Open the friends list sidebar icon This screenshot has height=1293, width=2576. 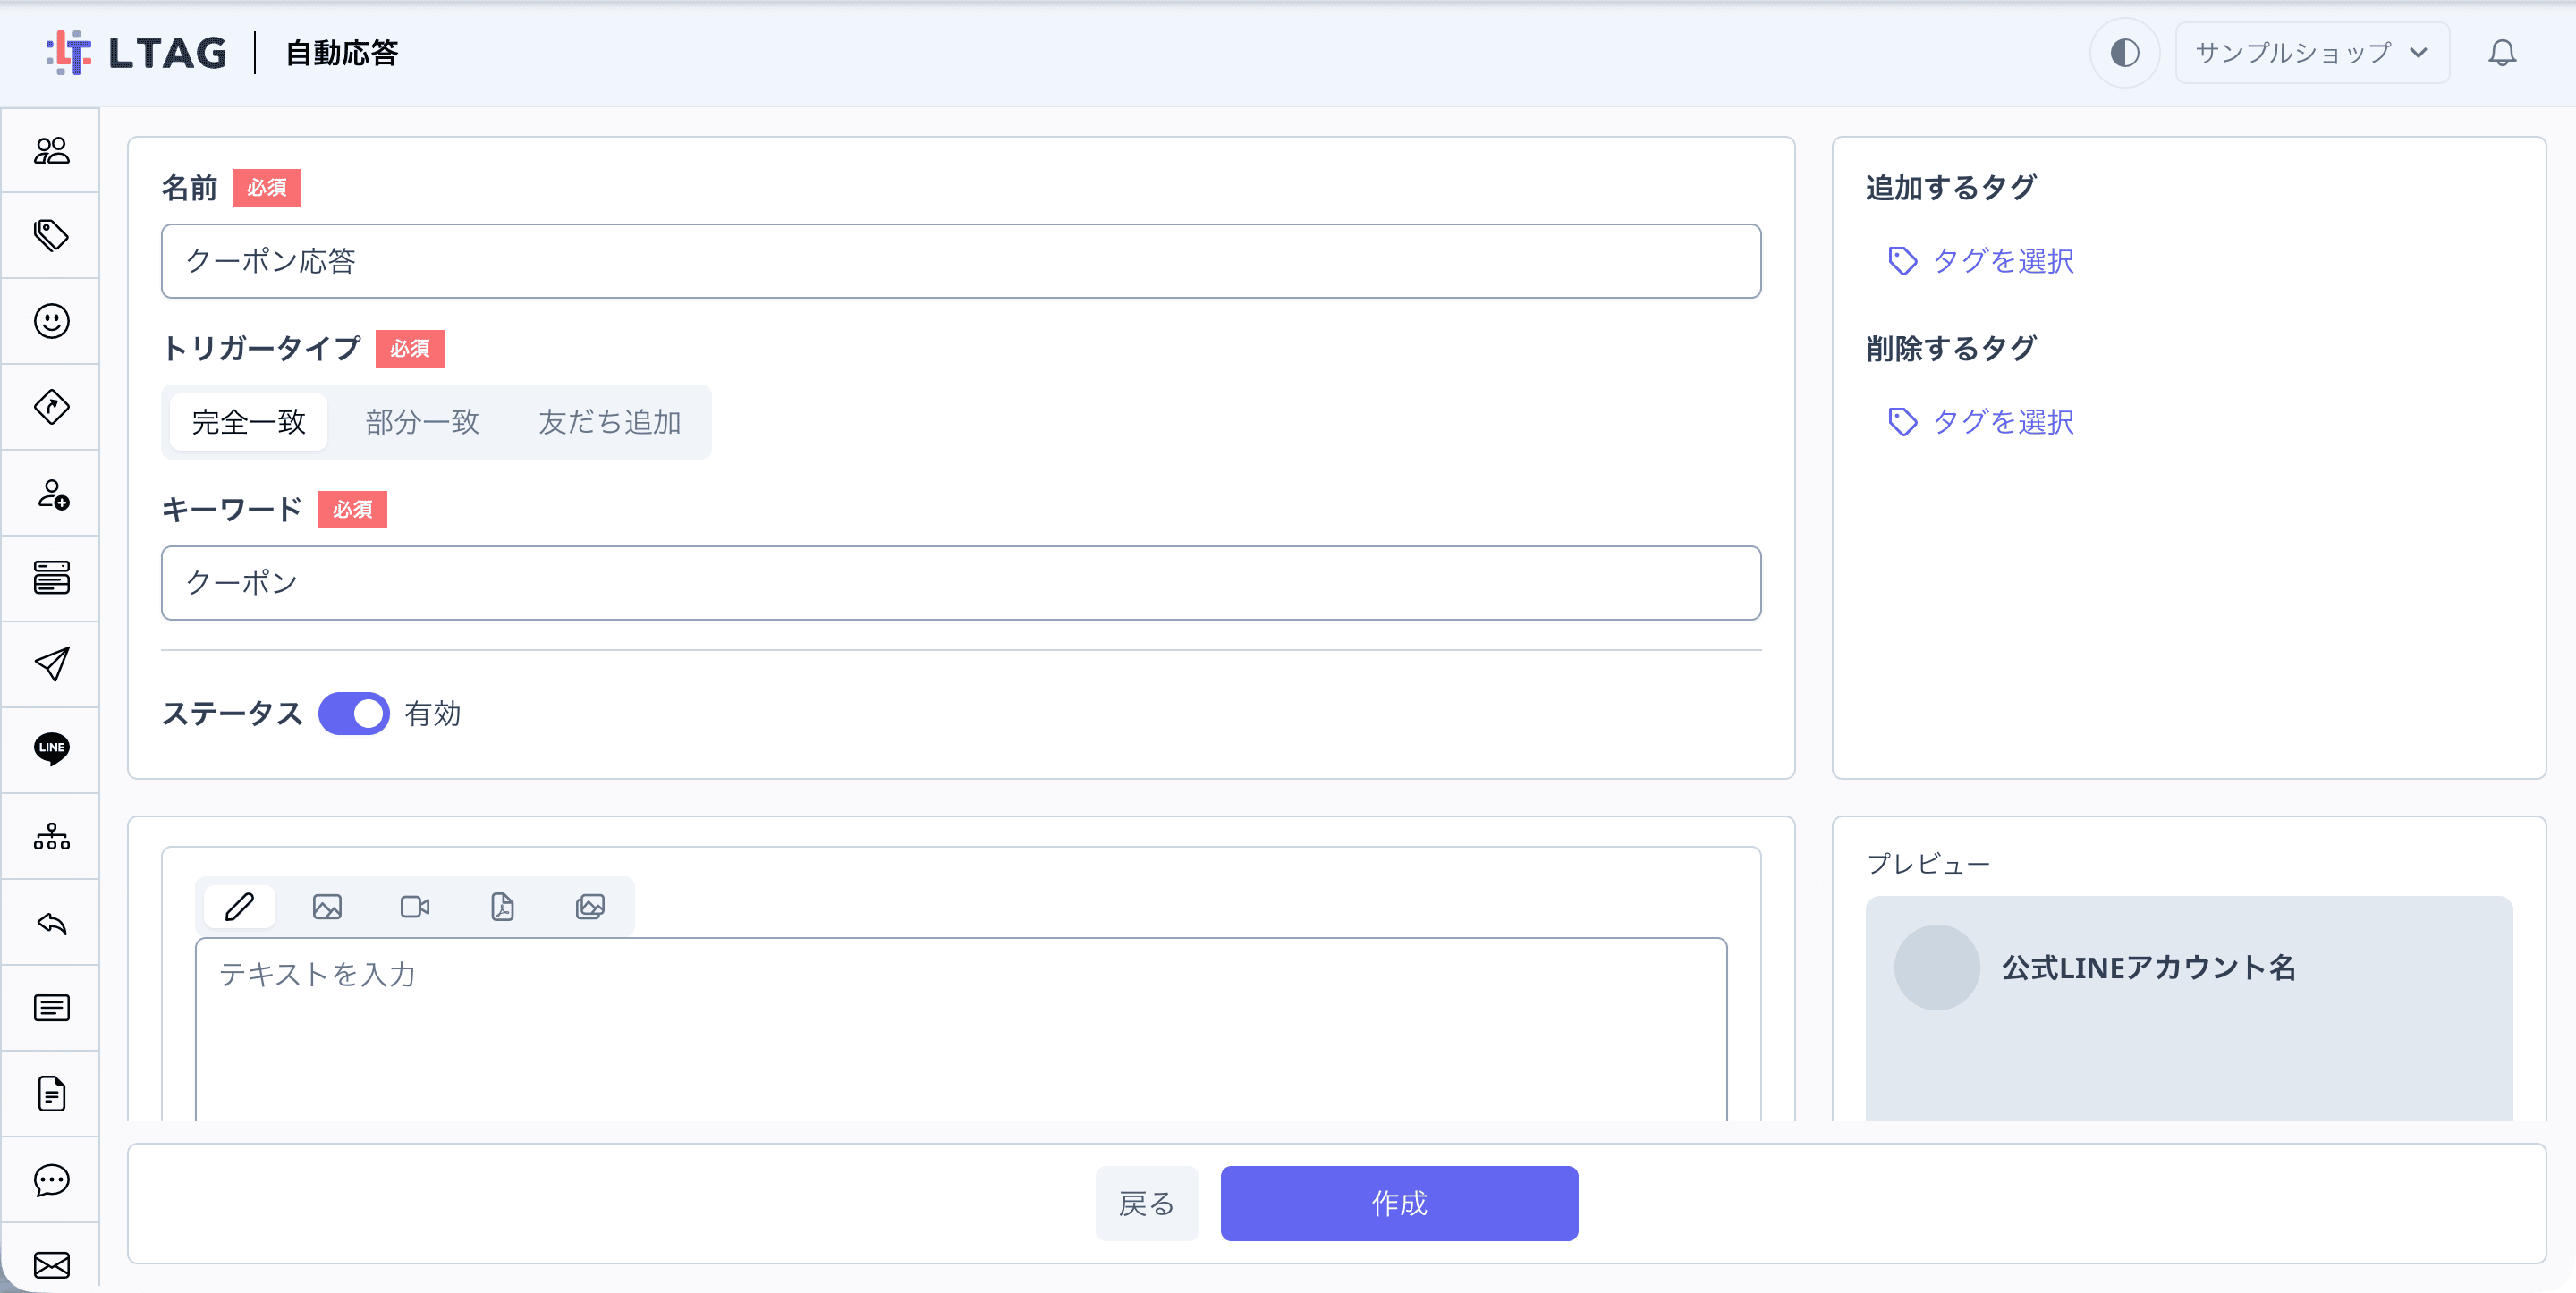pyautogui.click(x=51, y=150)
